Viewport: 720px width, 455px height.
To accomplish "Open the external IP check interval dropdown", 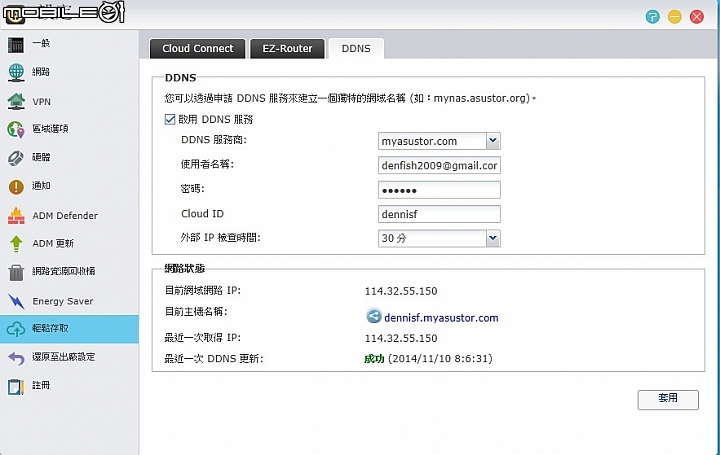I will tap(493, 238).
